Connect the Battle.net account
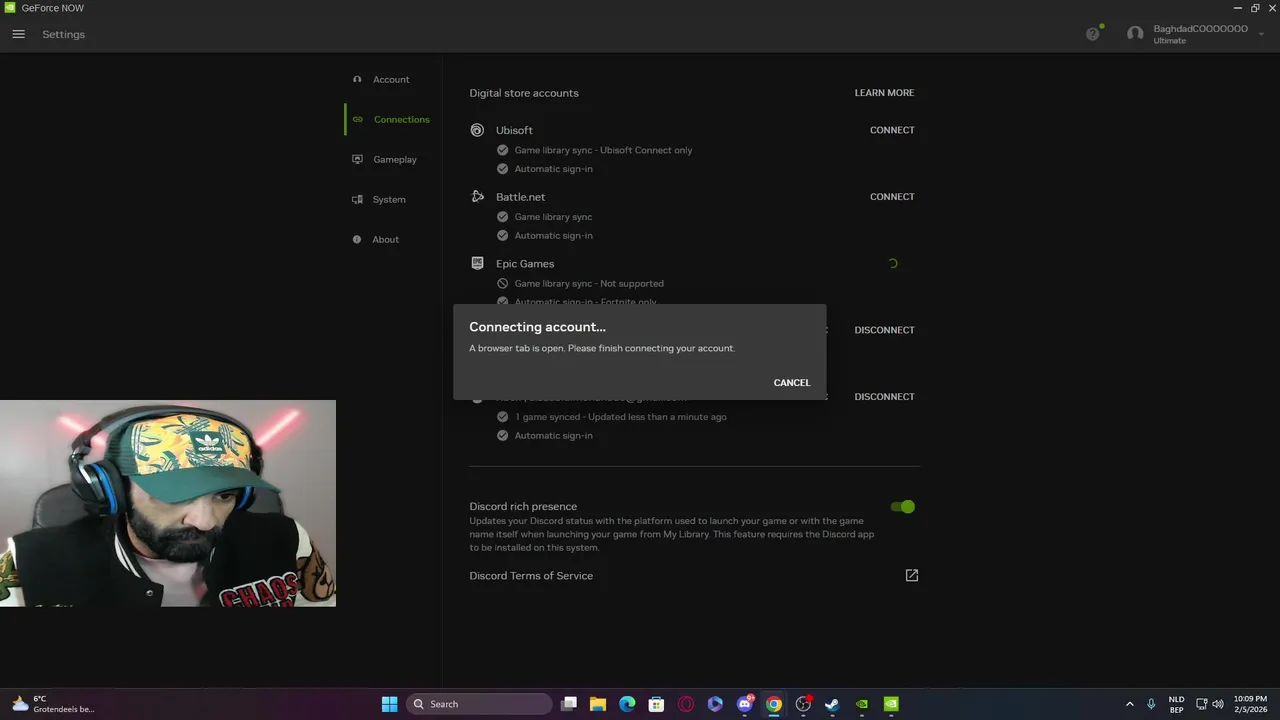Image resolution: width=1280 pixels, height=720 pixels. pos(892,197)
